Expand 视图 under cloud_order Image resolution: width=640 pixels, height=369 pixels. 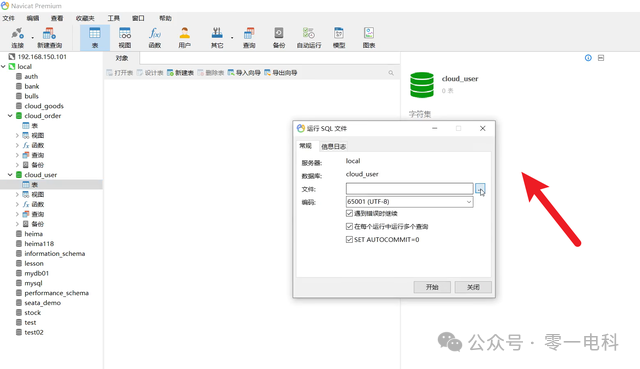tap(17, 136)
